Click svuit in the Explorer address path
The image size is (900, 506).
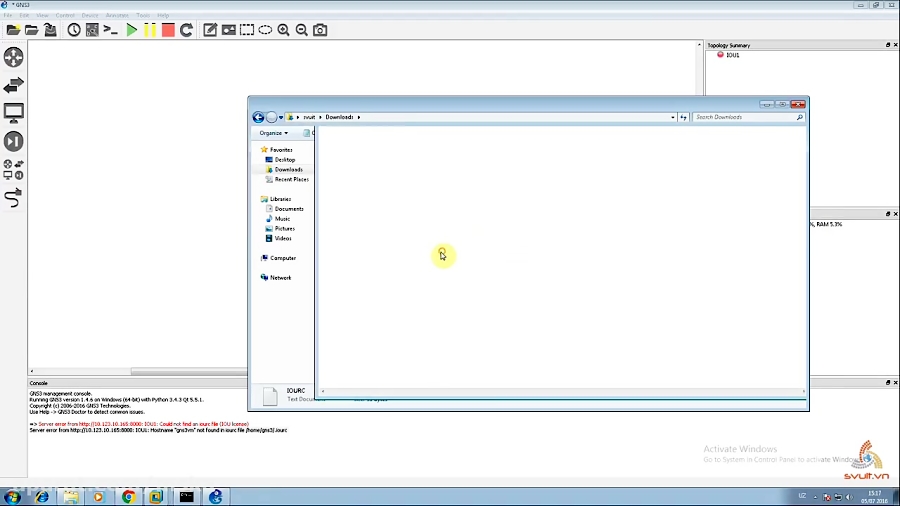(309, 117)
